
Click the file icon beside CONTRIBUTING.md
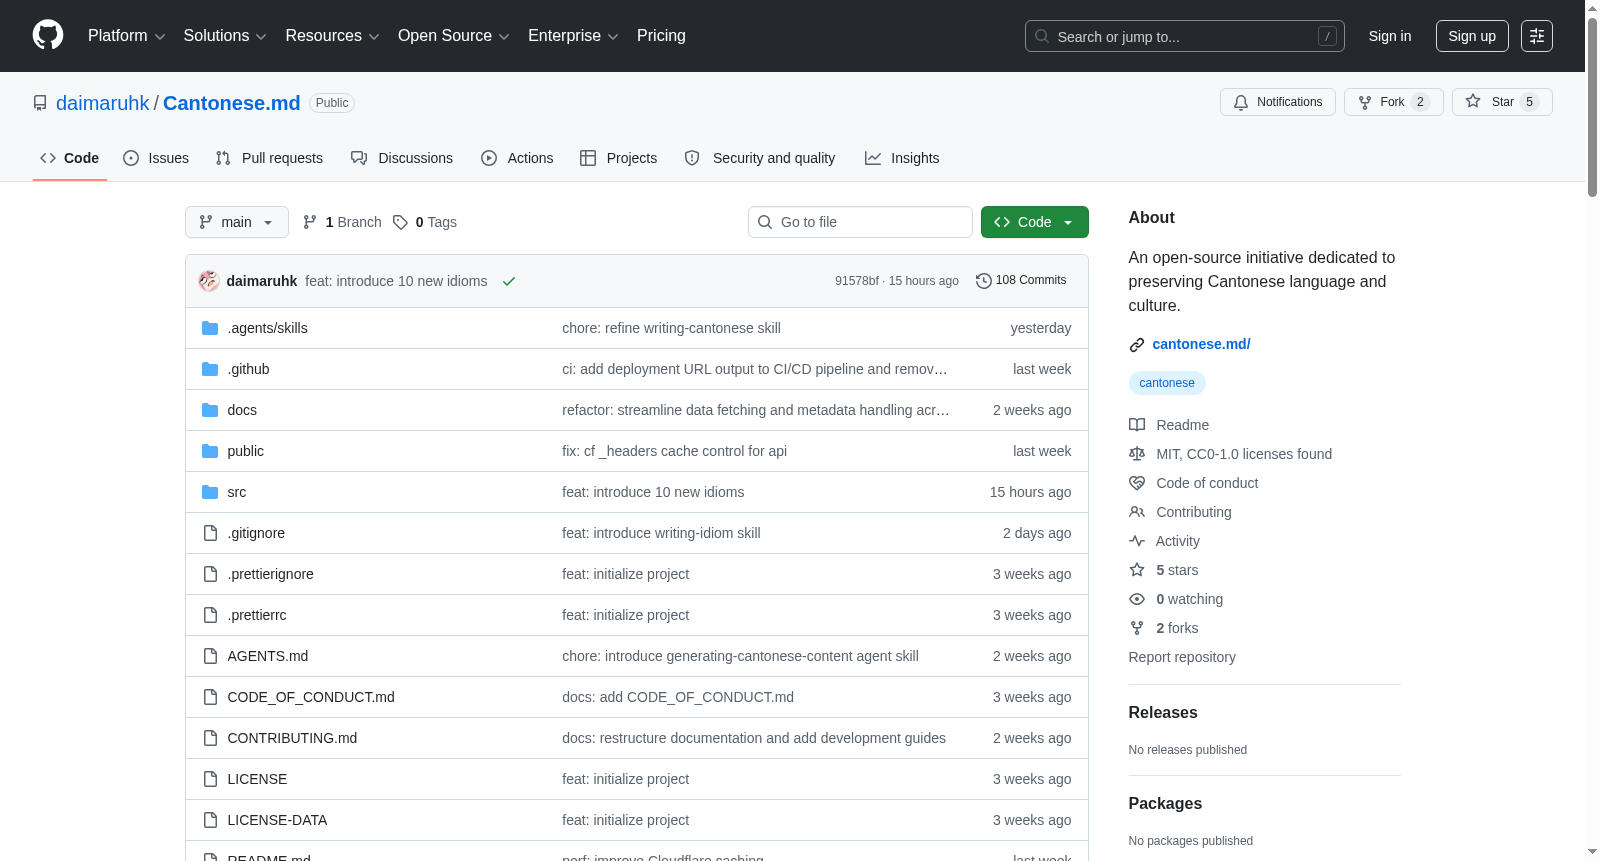210,738
